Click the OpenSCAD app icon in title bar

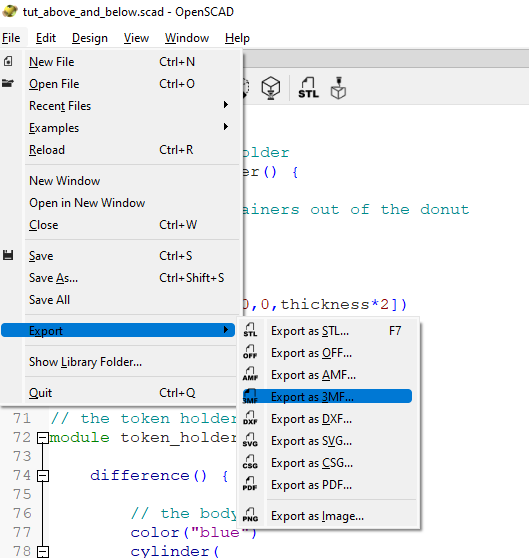[10, 11]
